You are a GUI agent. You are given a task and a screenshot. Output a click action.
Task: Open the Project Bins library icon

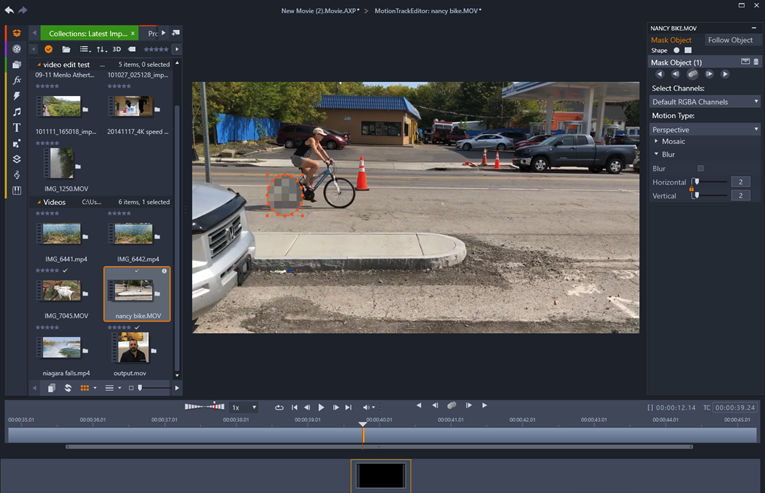[x=17, y=64]
